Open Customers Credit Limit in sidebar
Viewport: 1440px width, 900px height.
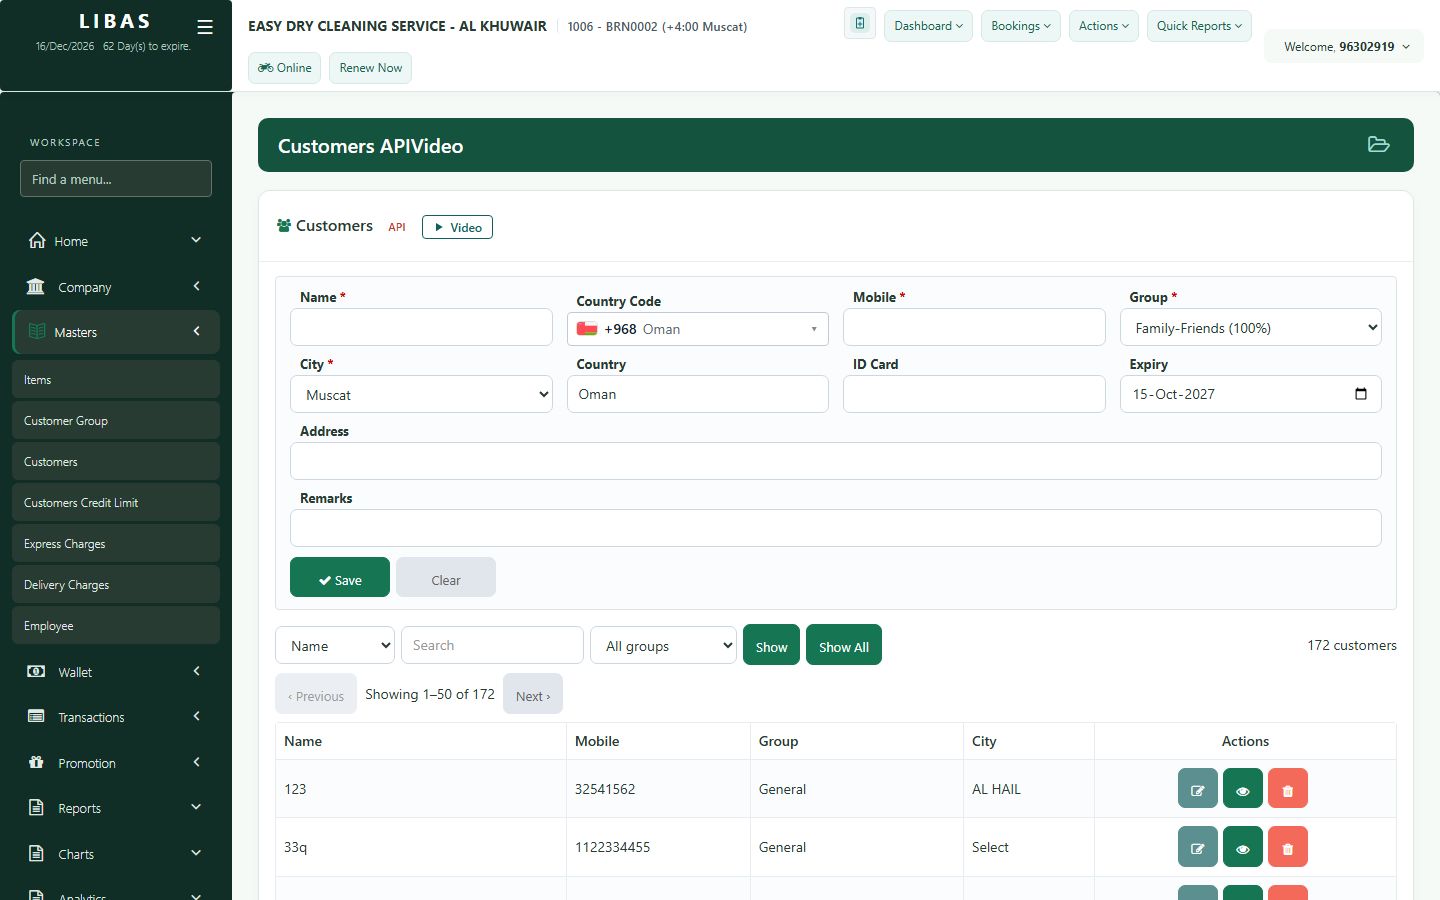116,502
